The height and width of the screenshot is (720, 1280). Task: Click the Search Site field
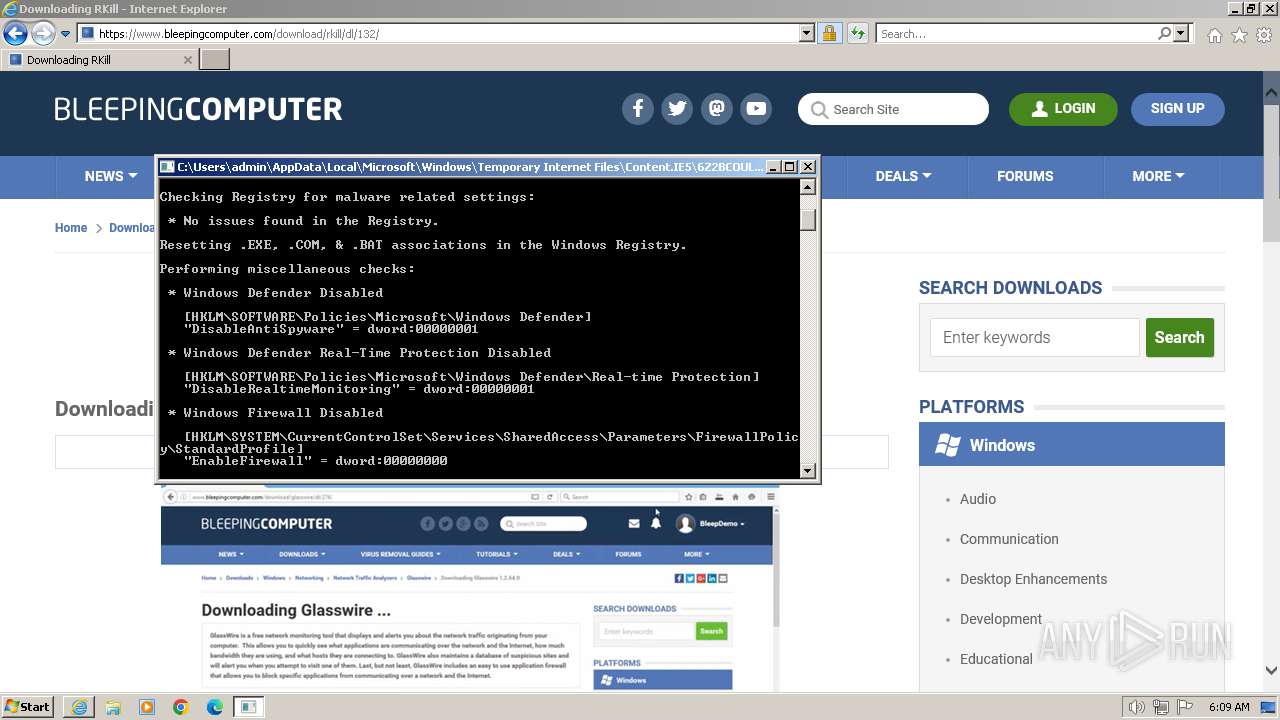click(x=893, y=109)
